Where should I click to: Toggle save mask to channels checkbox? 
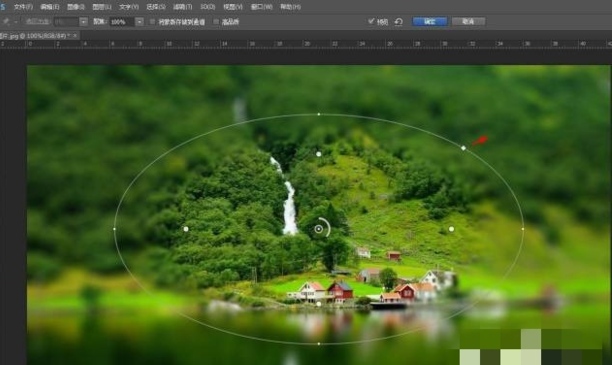click(x=152, y=22)
